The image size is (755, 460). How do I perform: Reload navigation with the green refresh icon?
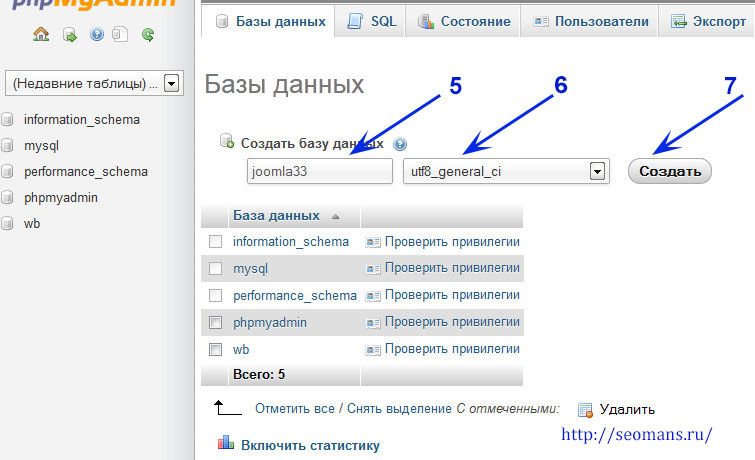pos(148,35)
